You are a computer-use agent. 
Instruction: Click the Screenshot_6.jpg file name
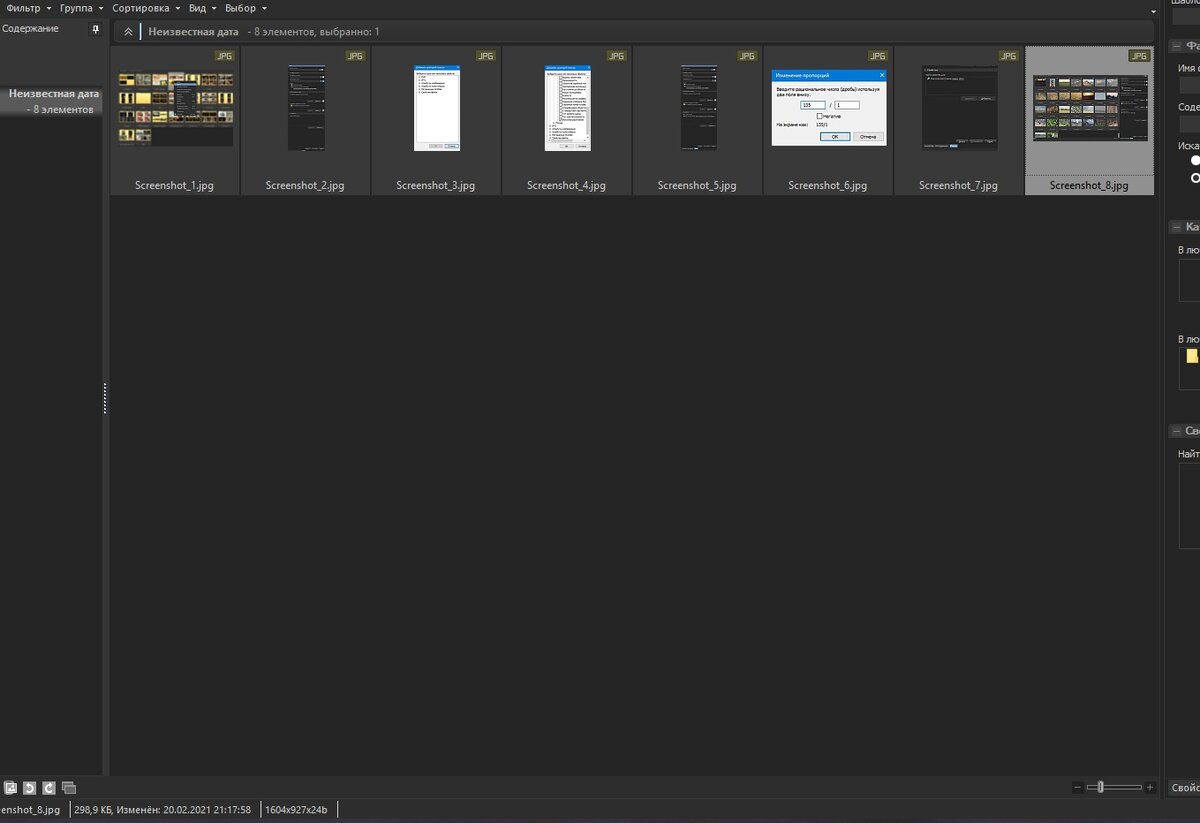(x=828, y=186)
